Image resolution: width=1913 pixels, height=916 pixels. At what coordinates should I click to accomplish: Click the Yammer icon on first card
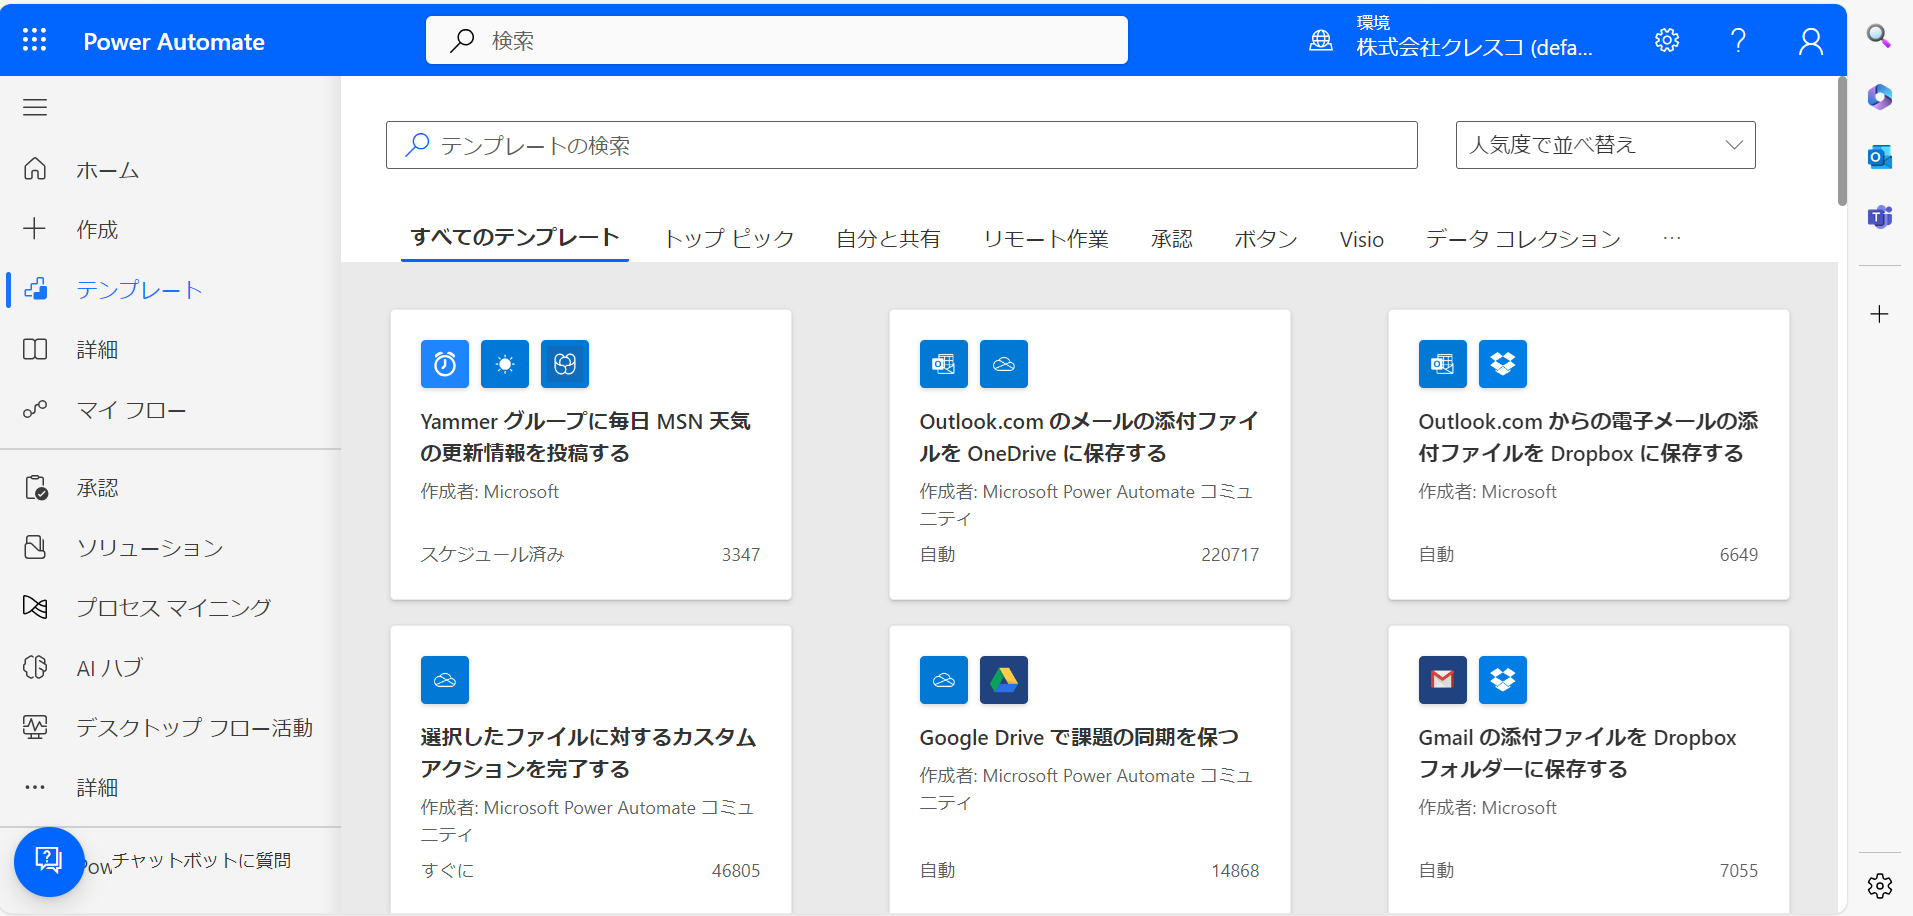point(565,364)
